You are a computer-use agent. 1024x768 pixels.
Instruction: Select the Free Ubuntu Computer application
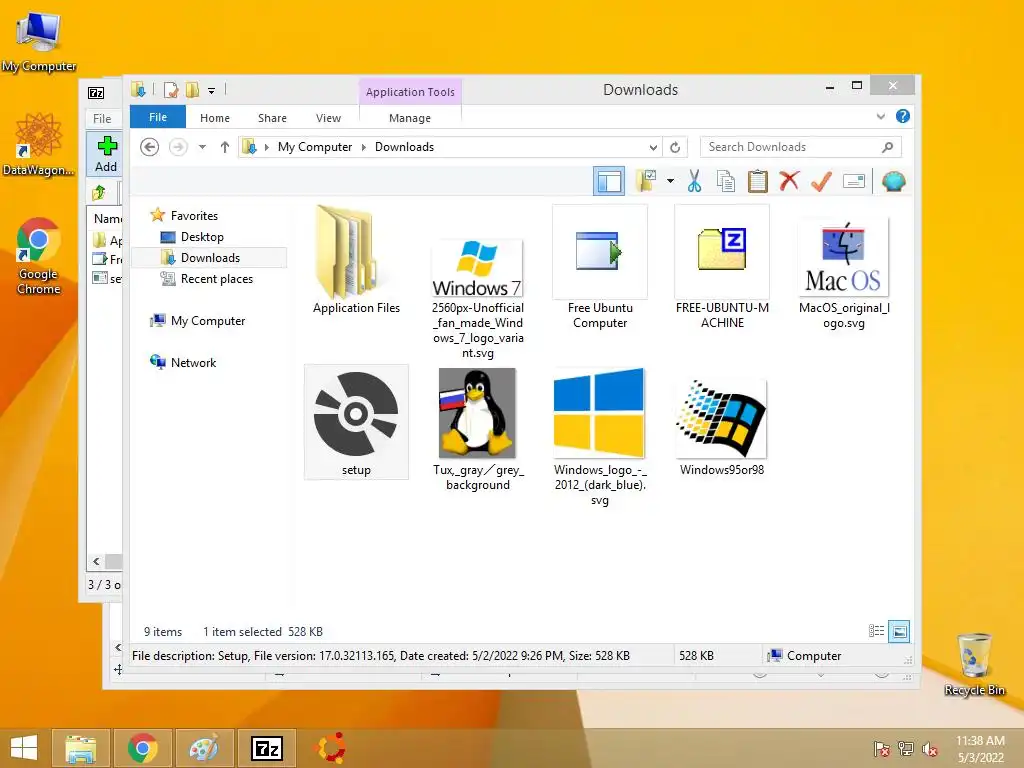600,268
